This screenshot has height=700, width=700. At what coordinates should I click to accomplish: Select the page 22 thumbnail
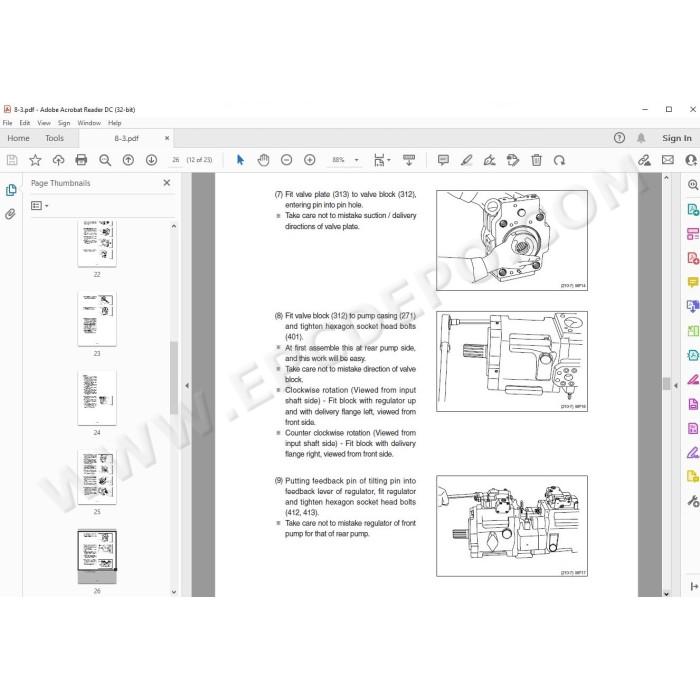(x=97, y=243)
